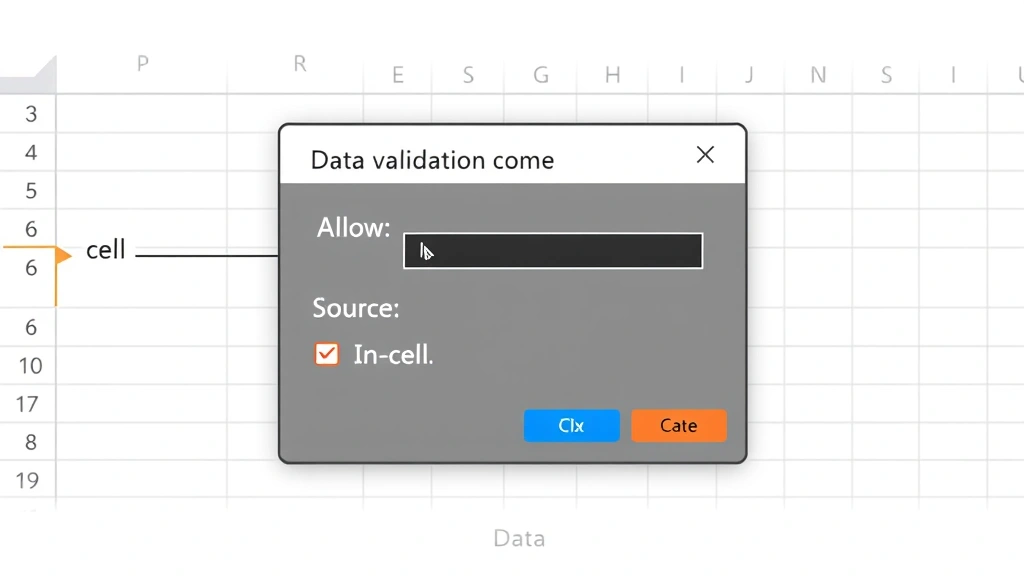The width and height of the screenshot is (1024, 576).
Task: Select column header R
Action: click(299, 64)
